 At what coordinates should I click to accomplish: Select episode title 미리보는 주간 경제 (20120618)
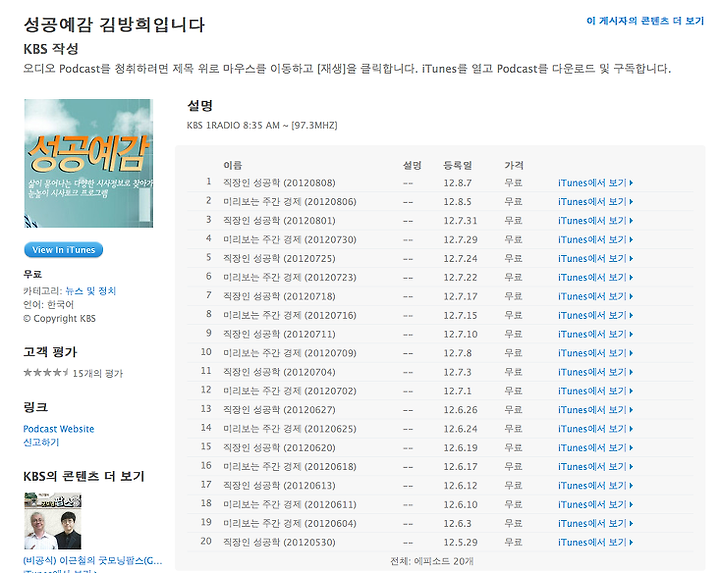(290, 466)
